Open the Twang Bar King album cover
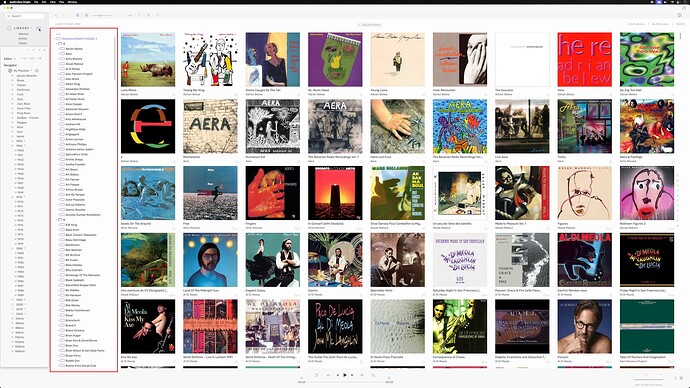The width and height of the screenshot is (690, 388). (x=210, y=59)
